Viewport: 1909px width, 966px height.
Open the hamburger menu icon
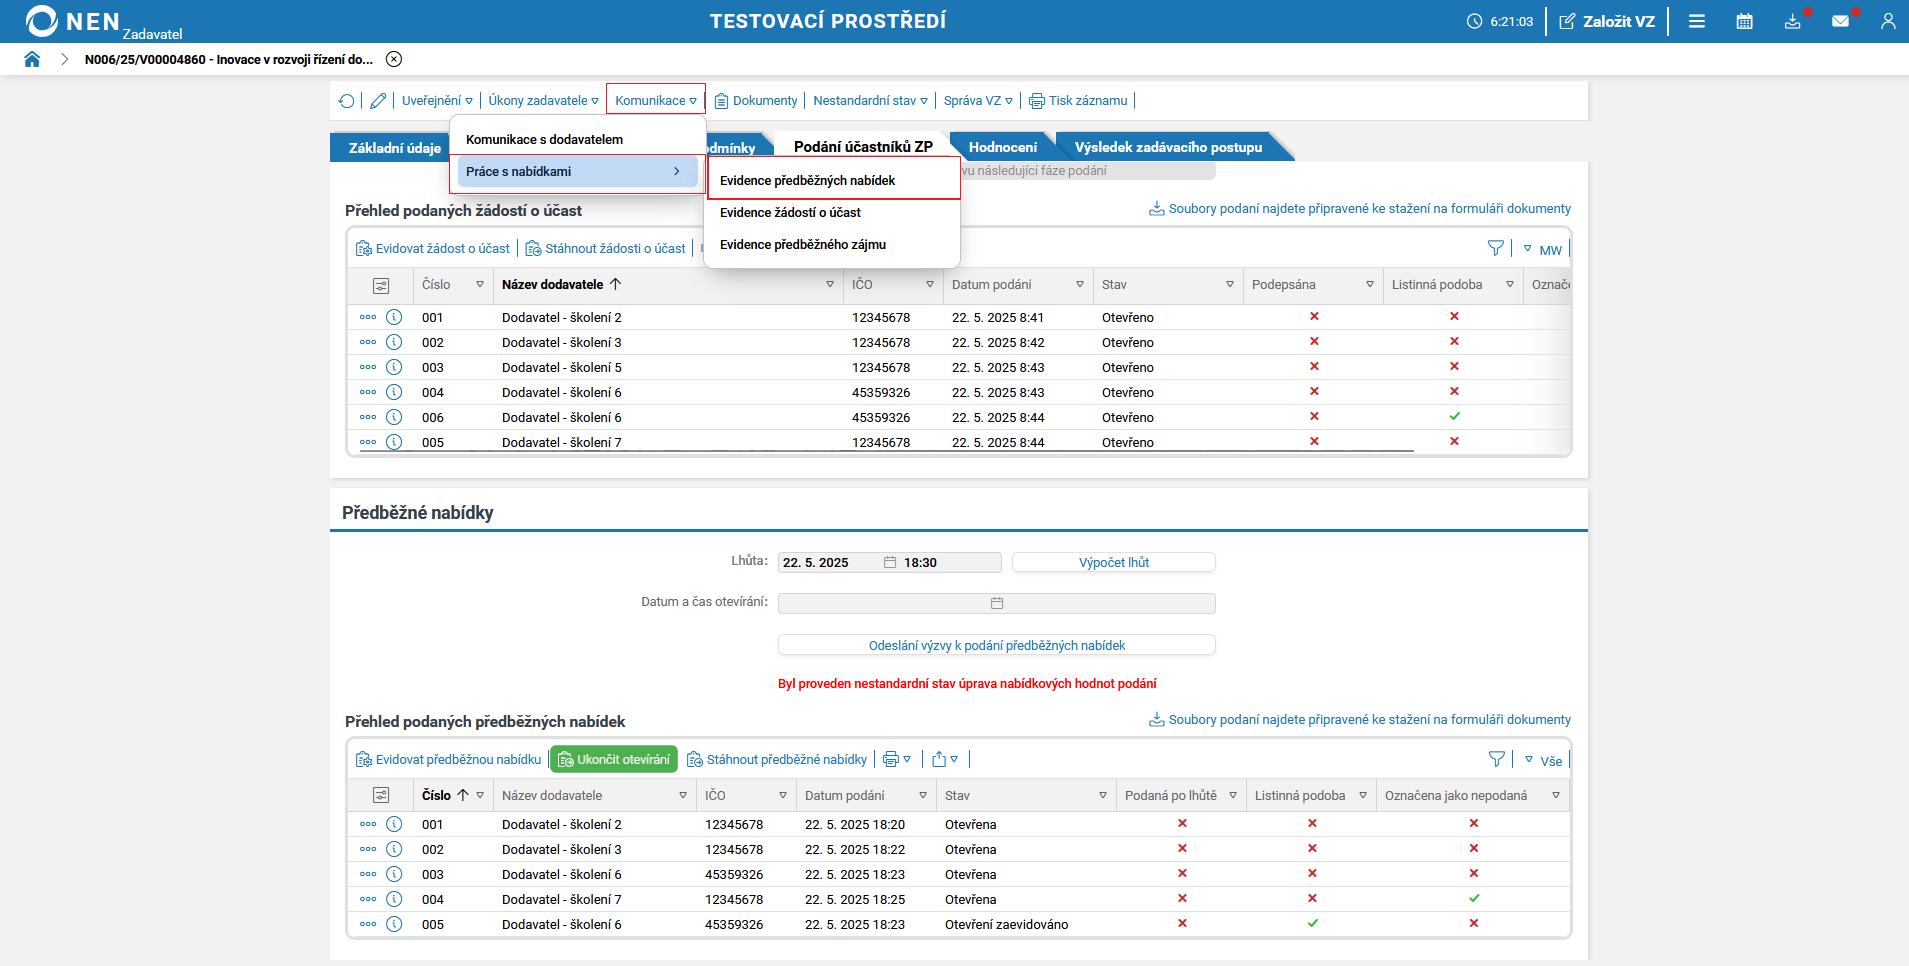1697,21
